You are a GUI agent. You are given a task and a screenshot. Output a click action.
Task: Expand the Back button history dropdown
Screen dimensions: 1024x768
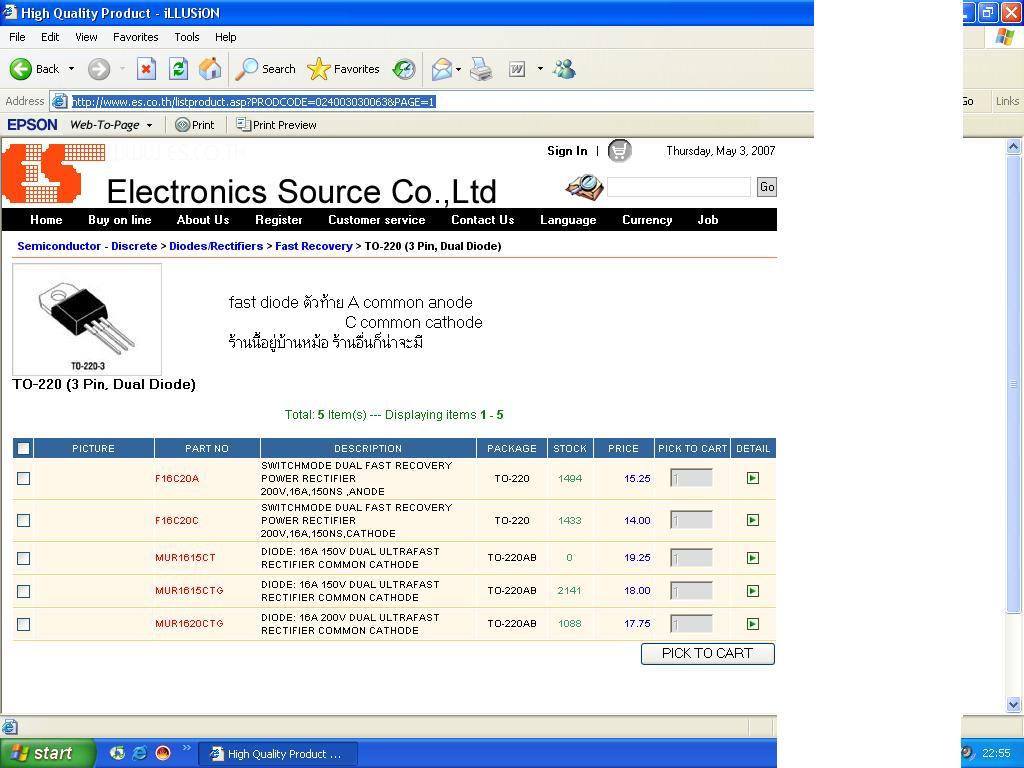71,69
